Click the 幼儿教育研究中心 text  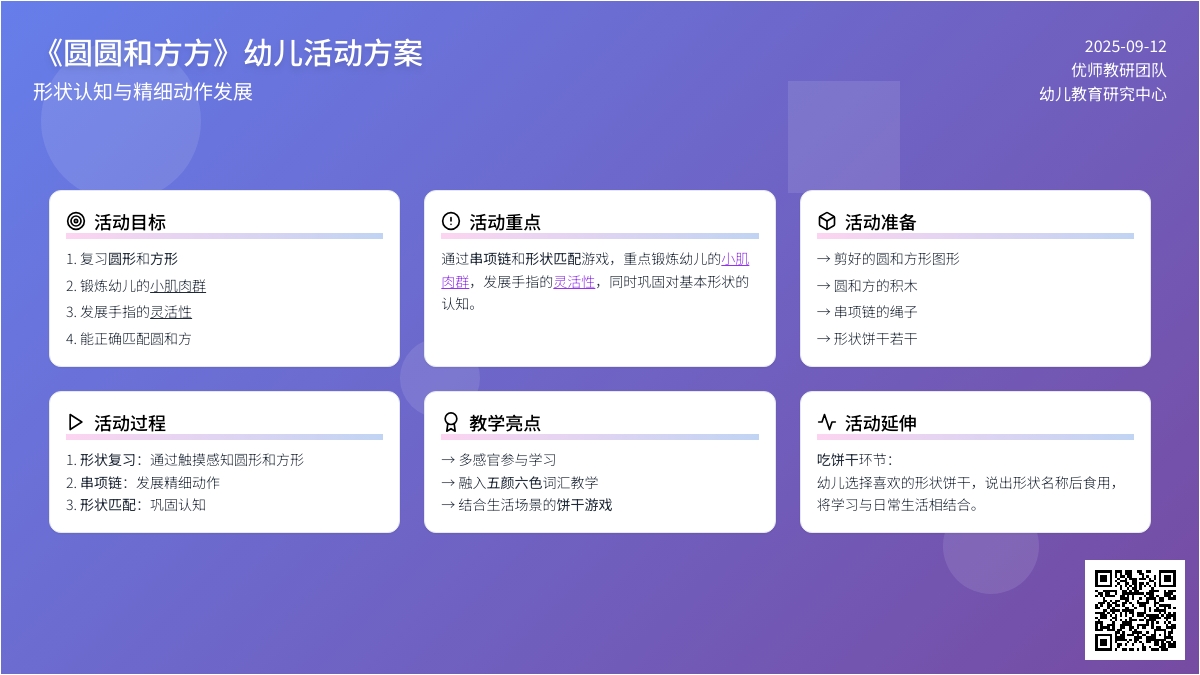[1102, 95]
